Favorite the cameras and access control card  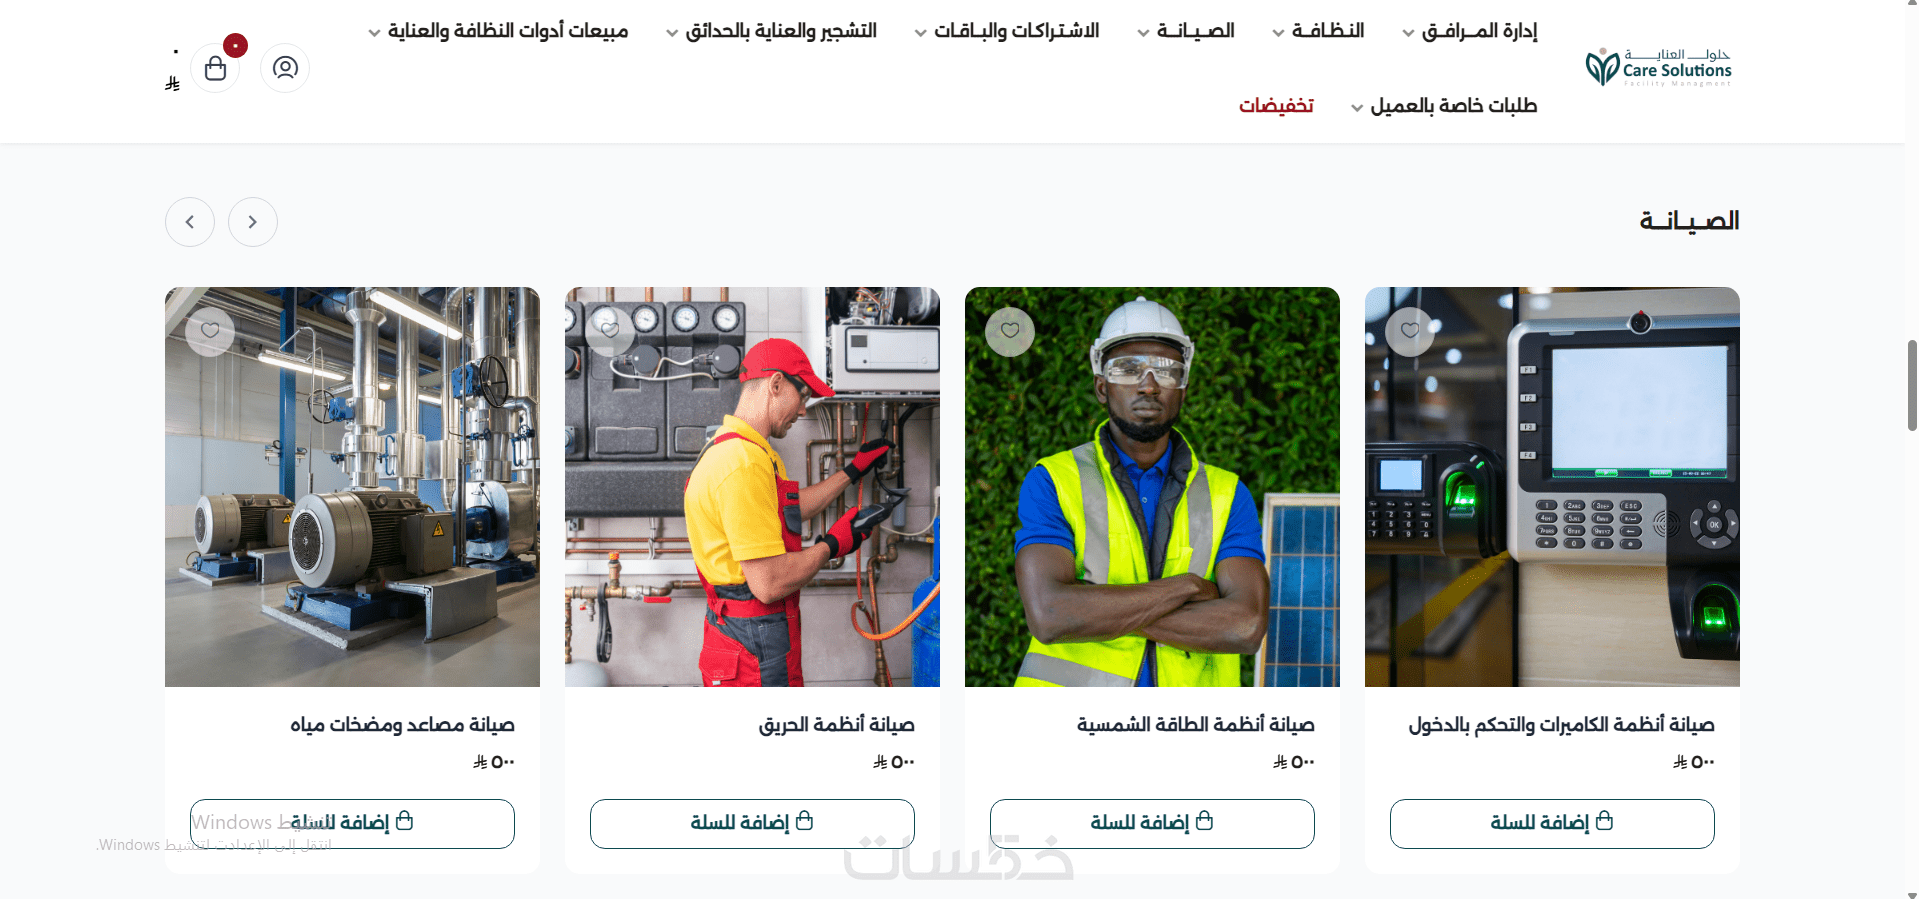pyautogui.click(x=1410, y=331)
